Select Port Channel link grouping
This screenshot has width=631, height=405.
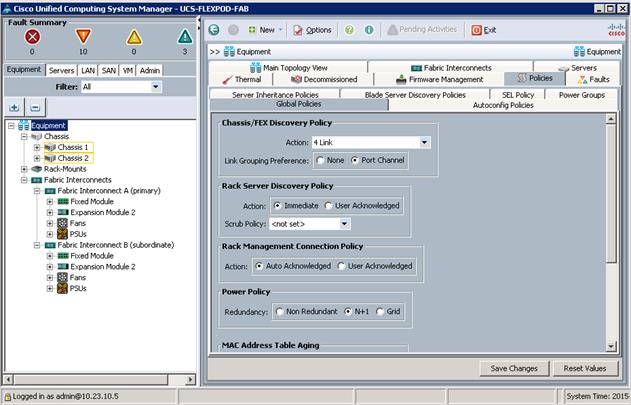pyautogui.click(x=355, y=160)
